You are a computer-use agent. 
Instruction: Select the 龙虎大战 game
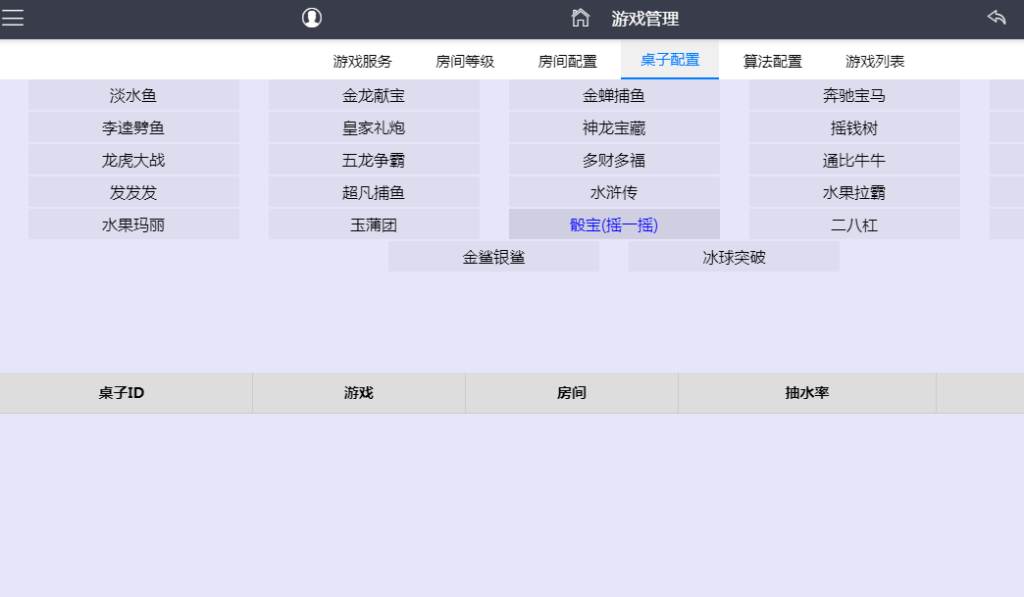click(133, 159)
